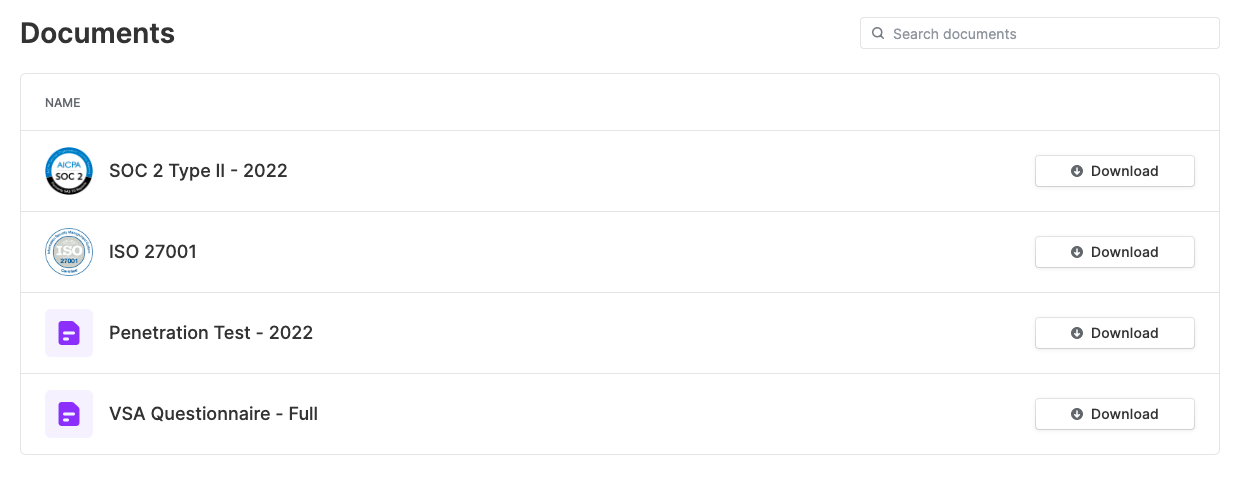
Task: Click the NAME column header
Action: pyautogui.click(x=63, y=103)
